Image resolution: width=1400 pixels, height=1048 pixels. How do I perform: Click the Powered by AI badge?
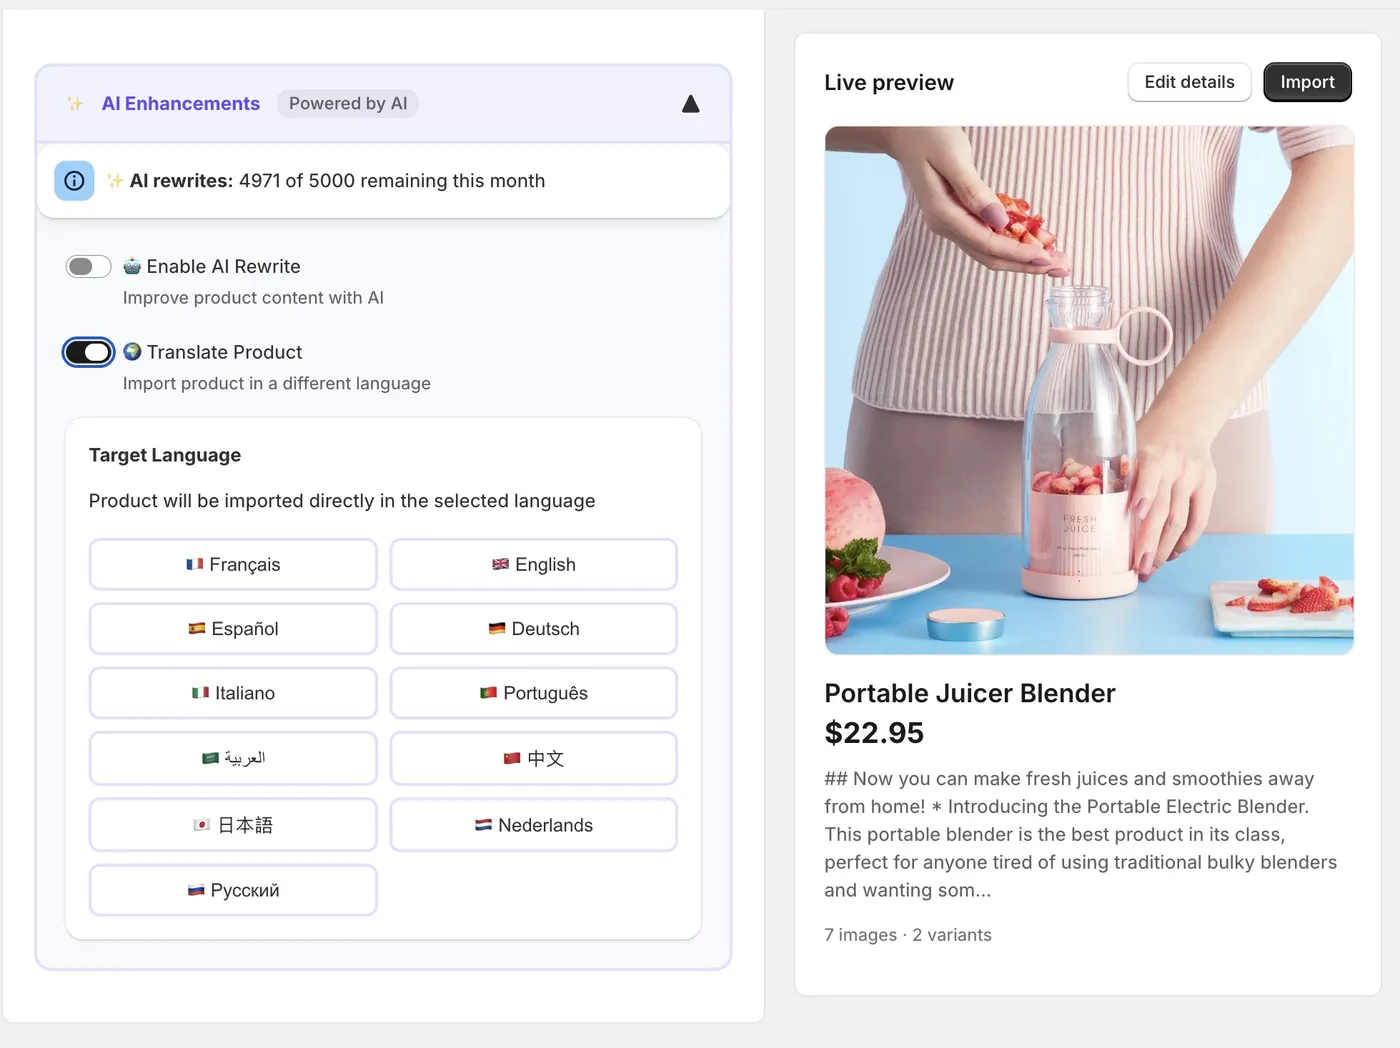click(348, 104)
